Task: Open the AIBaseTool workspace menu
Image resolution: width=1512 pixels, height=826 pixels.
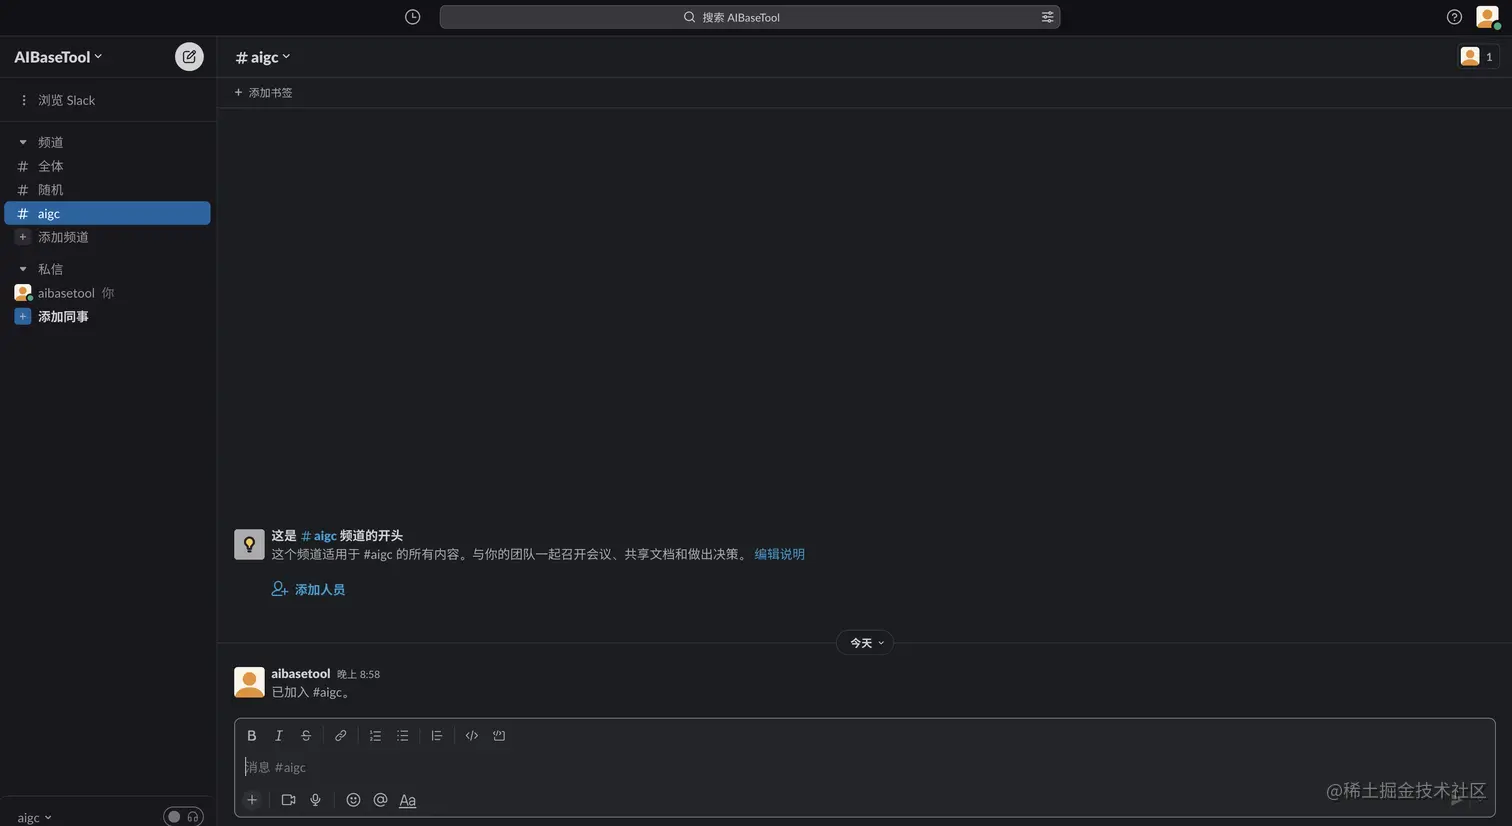Action: (58, 57)
